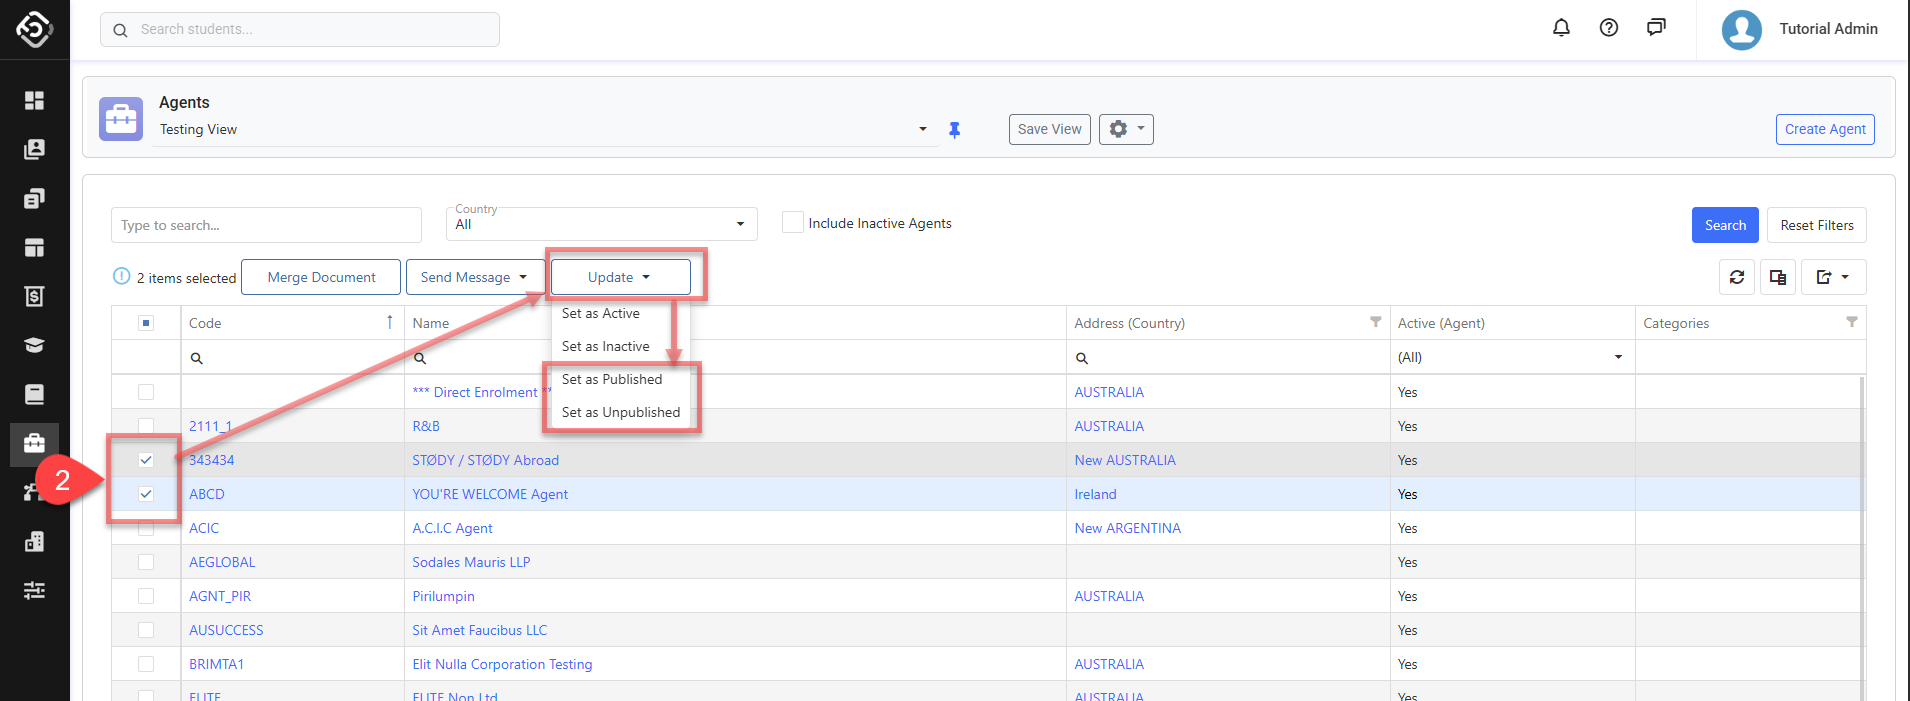The height and width of the screenshot is (701, 1910).
Task: Open the chat messages icon
Action: [x=1656, y=28]
